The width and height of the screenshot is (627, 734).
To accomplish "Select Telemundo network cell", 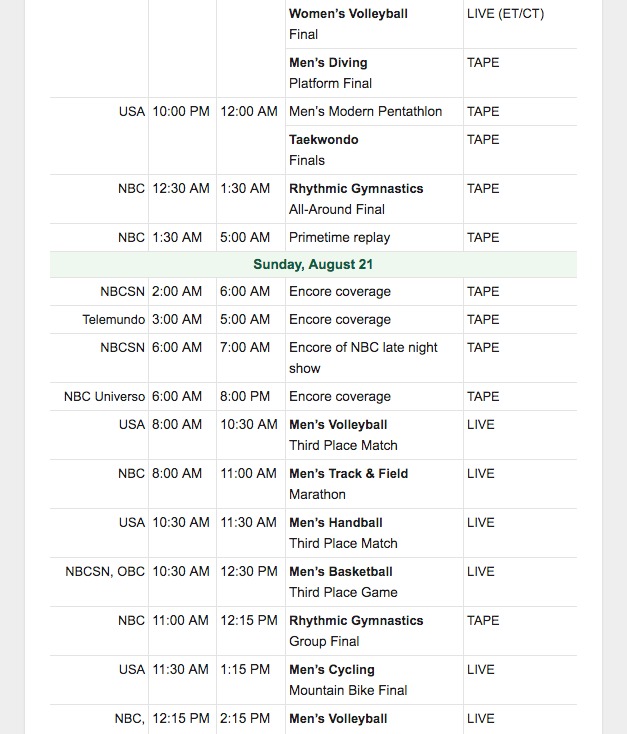I will [x=113, y=319].
